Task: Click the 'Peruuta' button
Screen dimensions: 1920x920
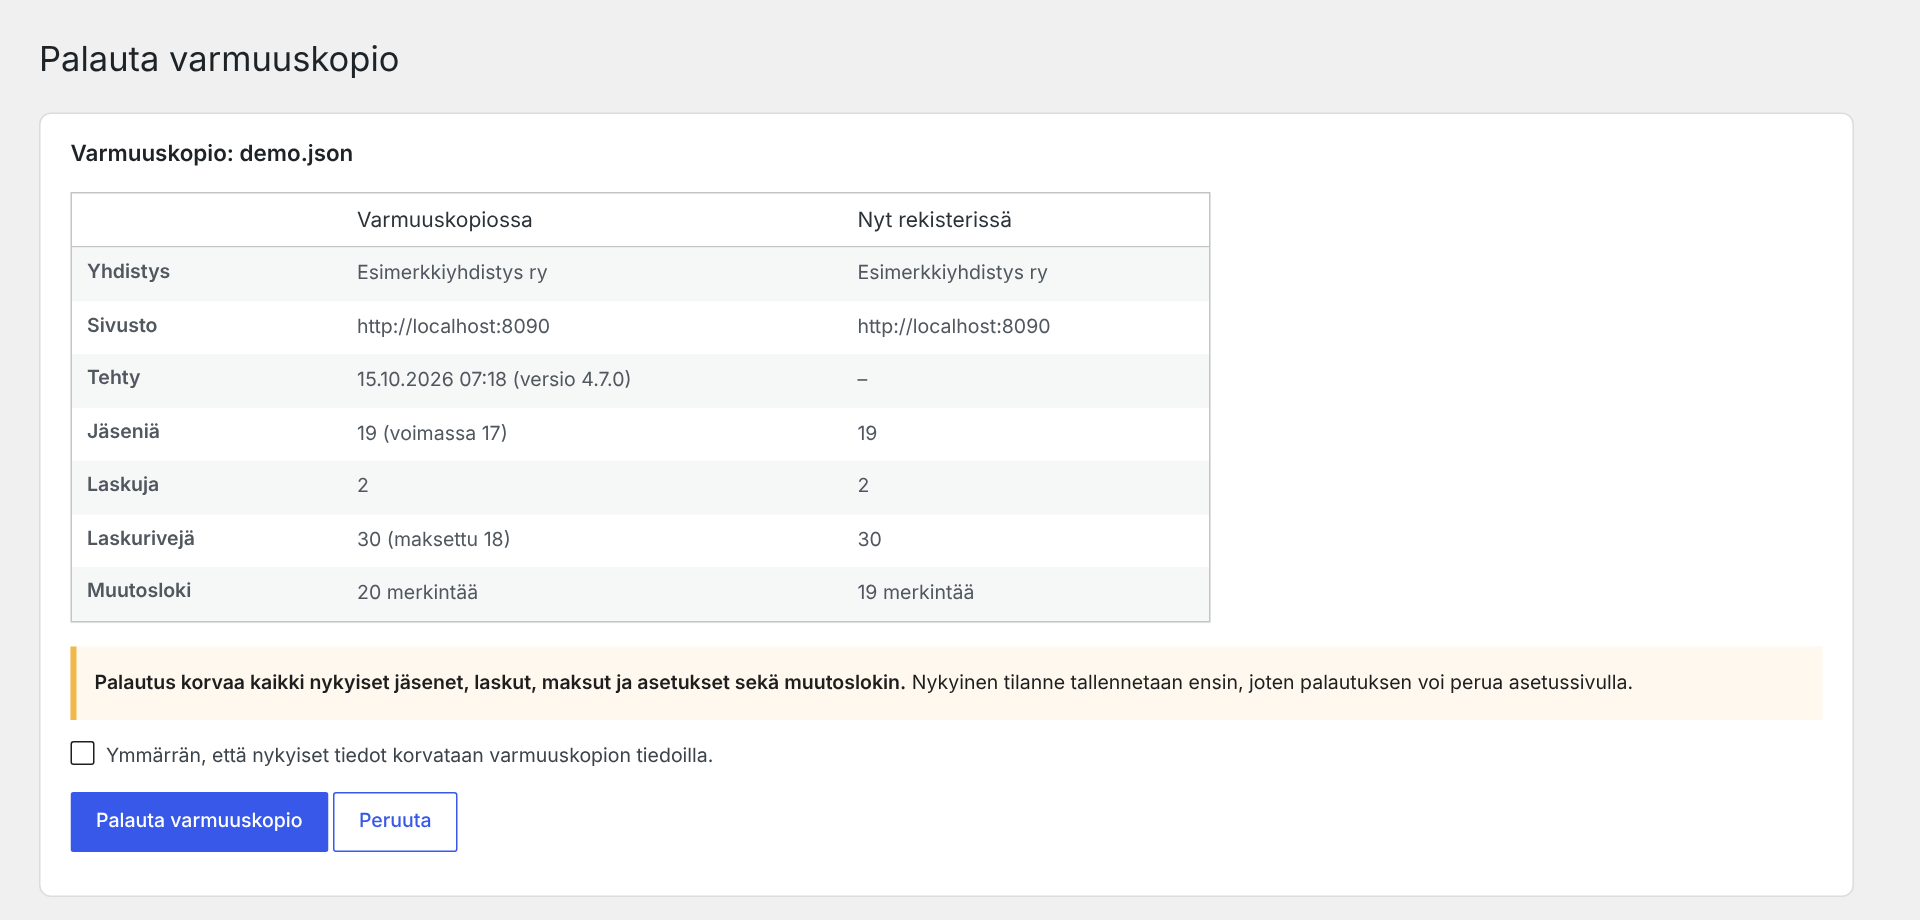Action: tap(395, 822)
